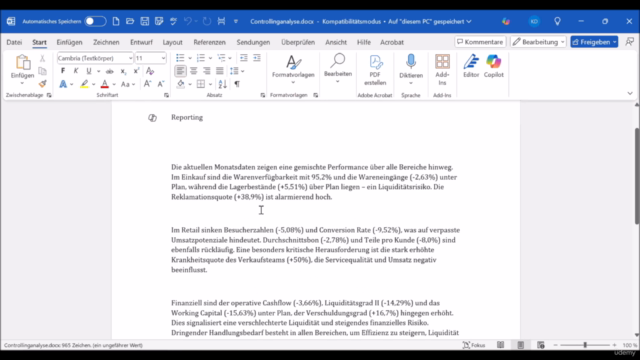This screenshot has height=360, width=640.
Task: Click the format painter brush icon
Action: click(x=42, y=84)
